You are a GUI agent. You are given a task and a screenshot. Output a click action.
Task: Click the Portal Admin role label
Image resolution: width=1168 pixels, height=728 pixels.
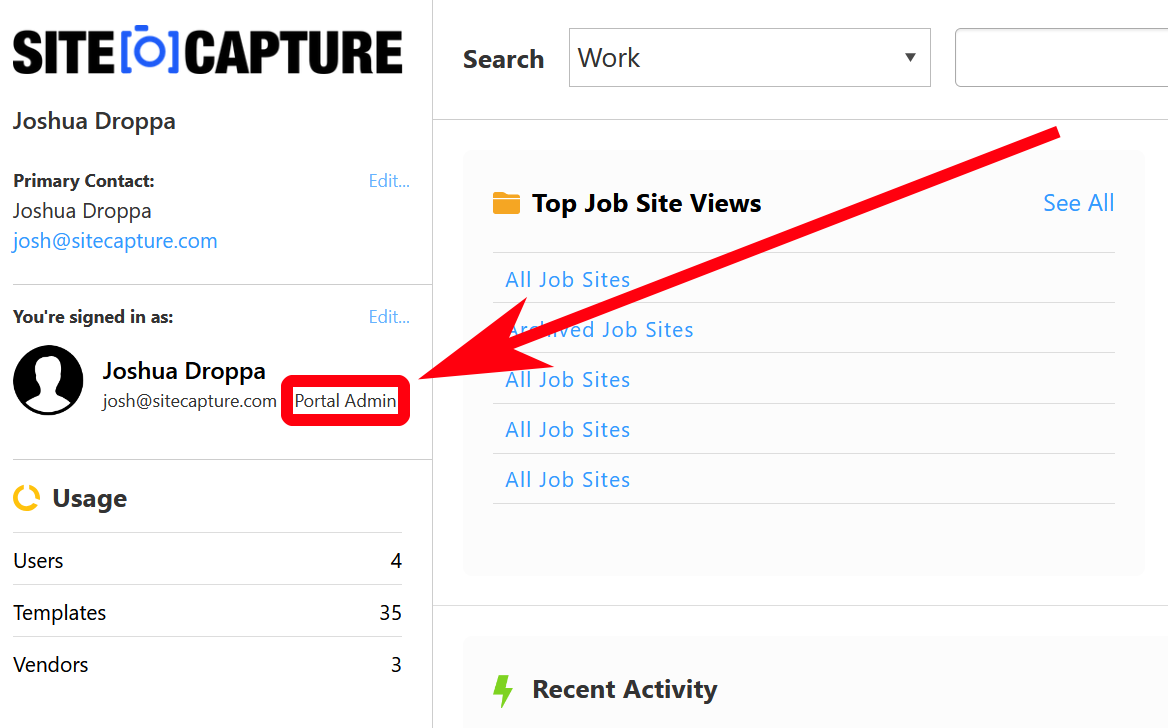[345, 401]
